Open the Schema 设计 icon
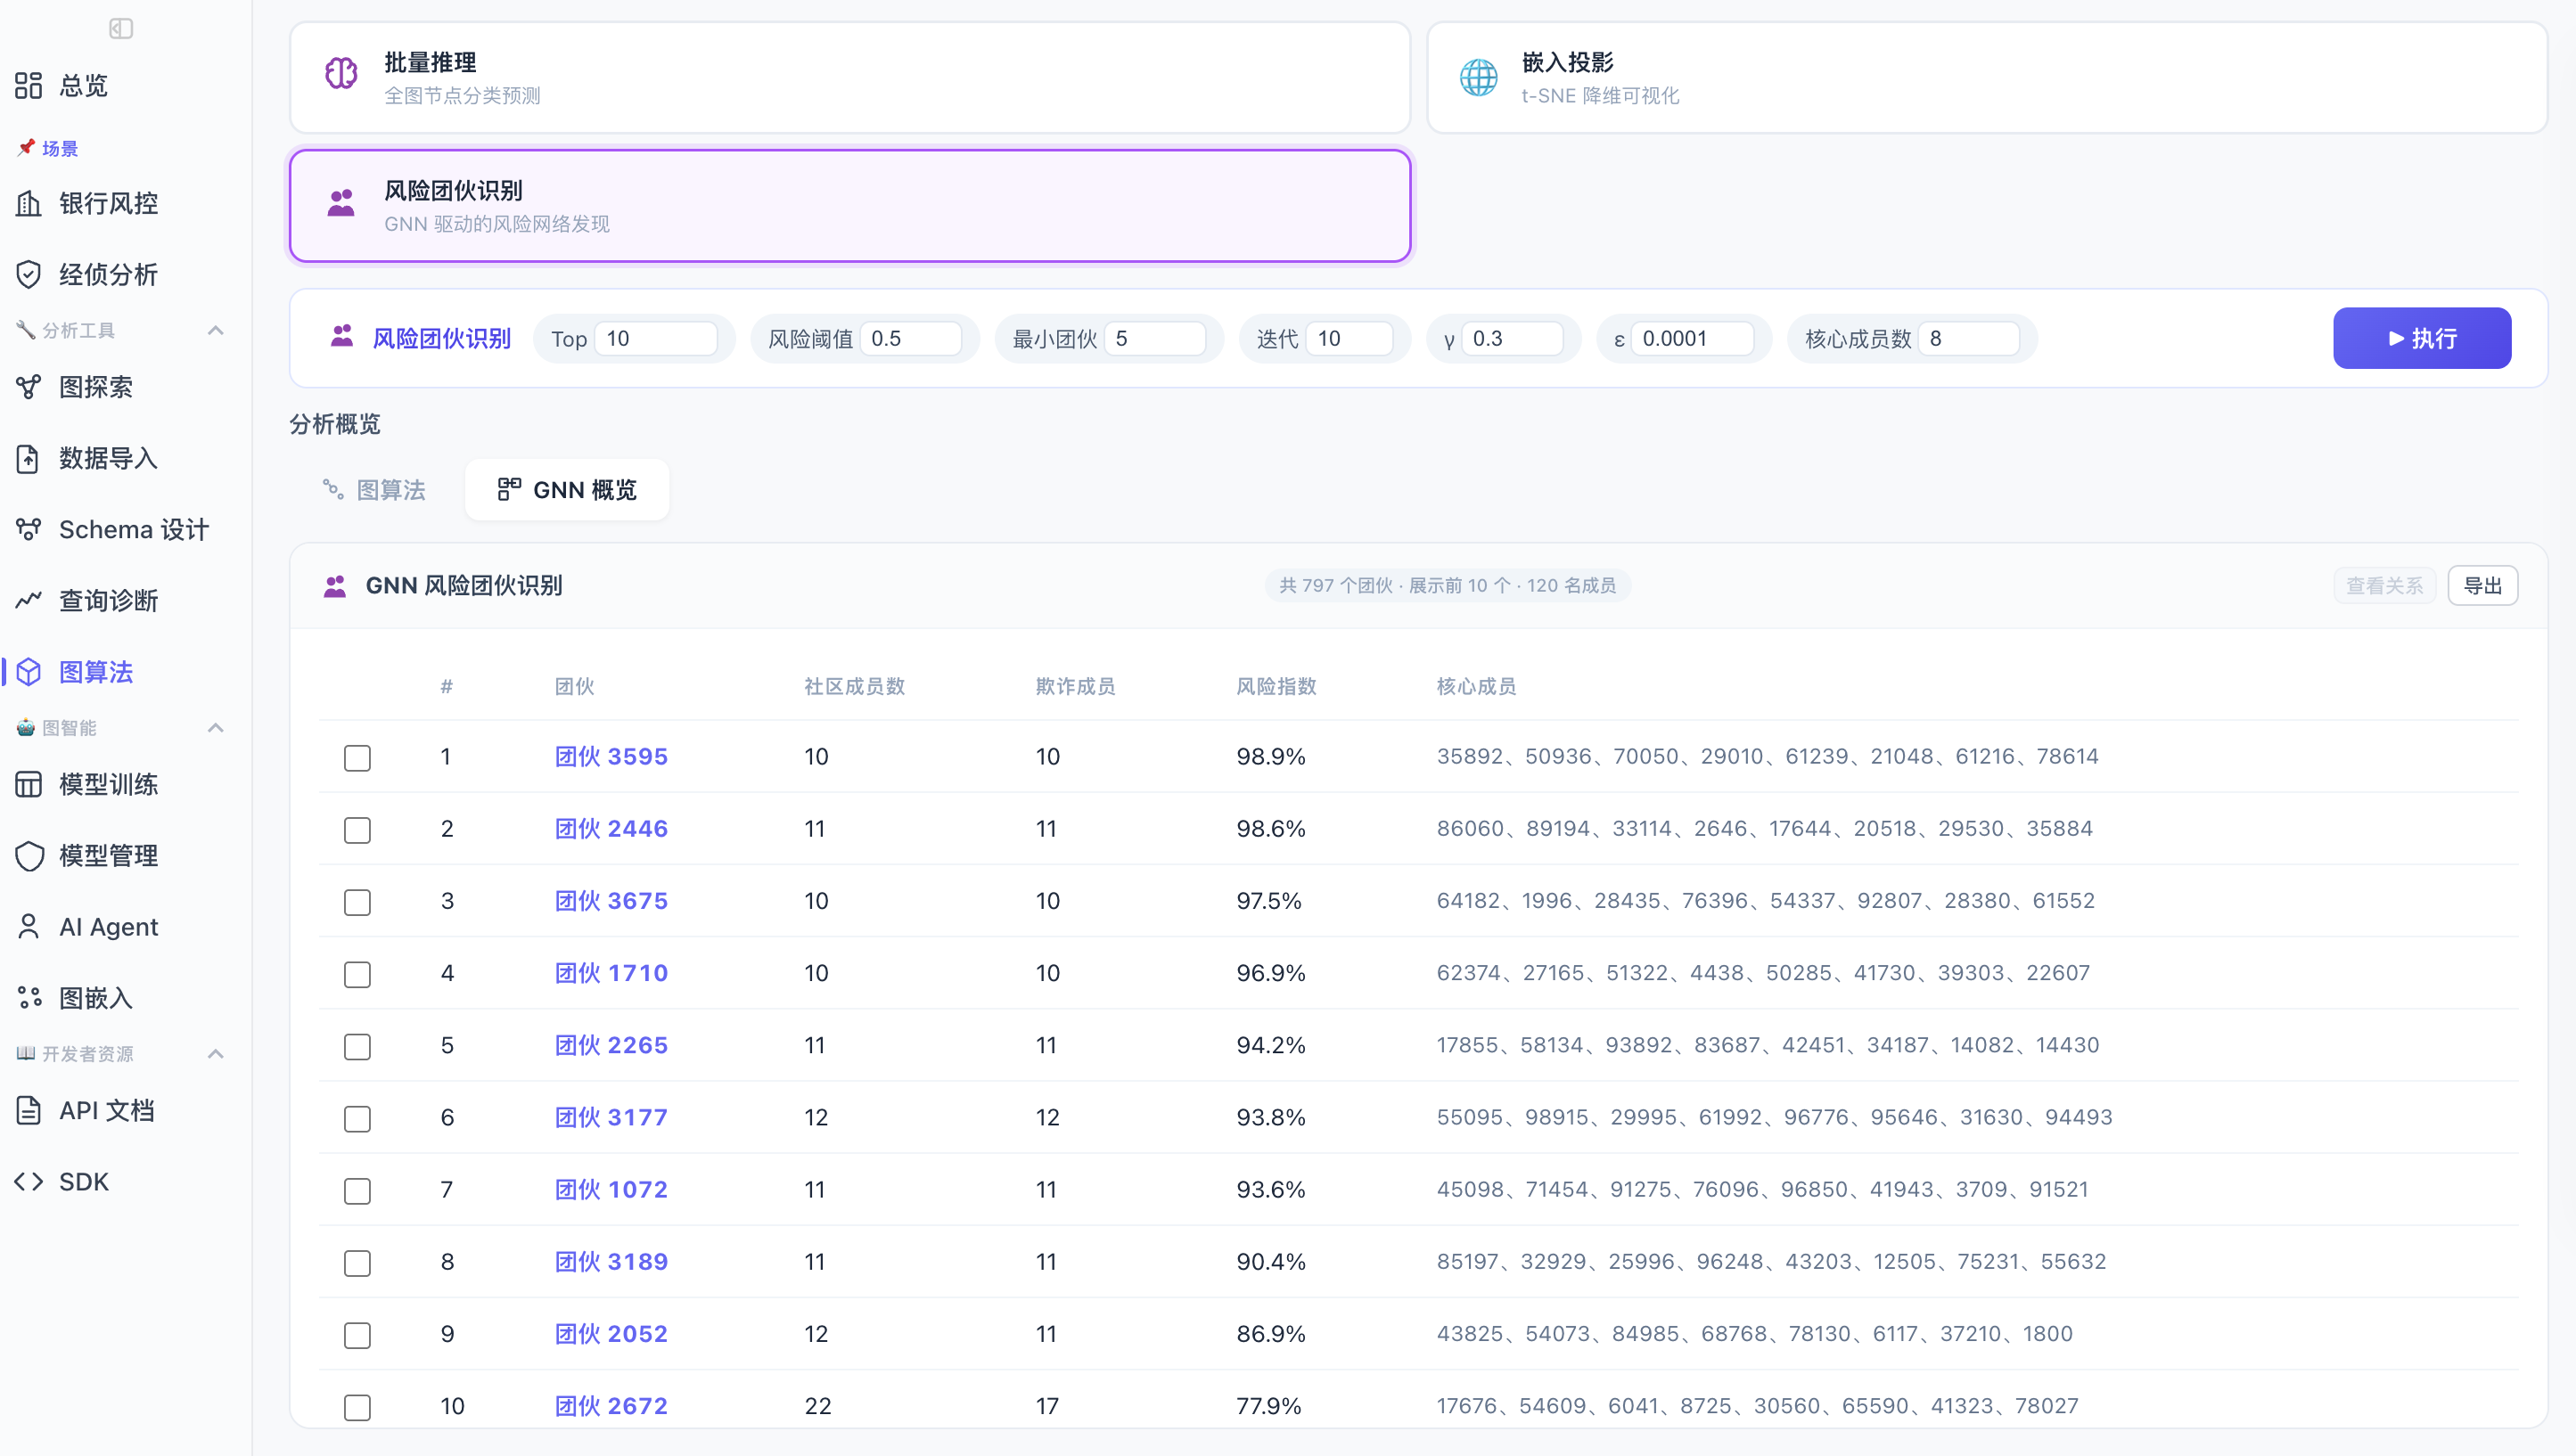 point(28,529)
